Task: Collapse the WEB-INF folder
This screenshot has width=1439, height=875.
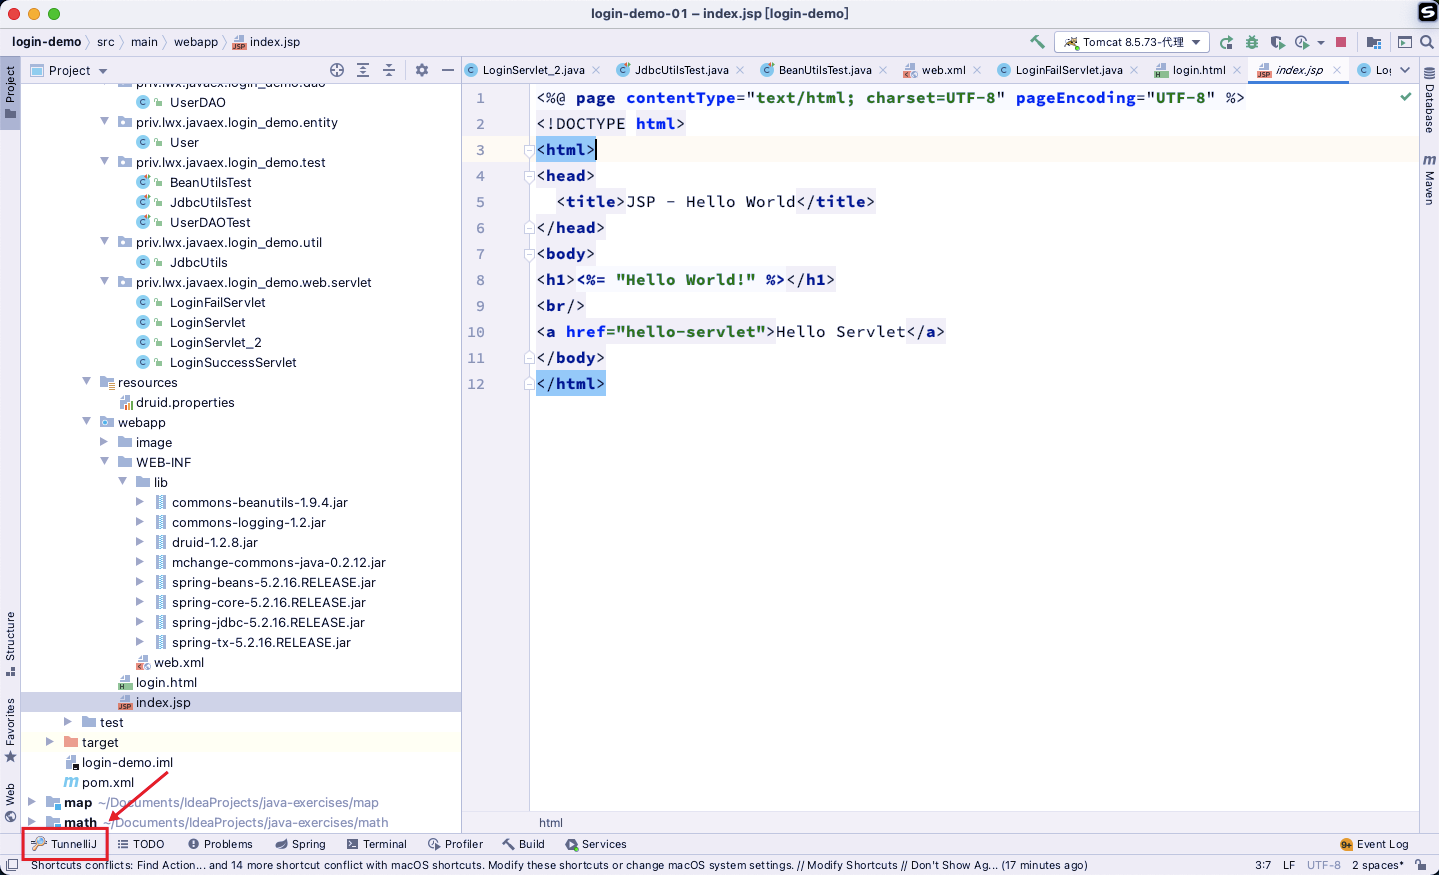Action: 105,462
